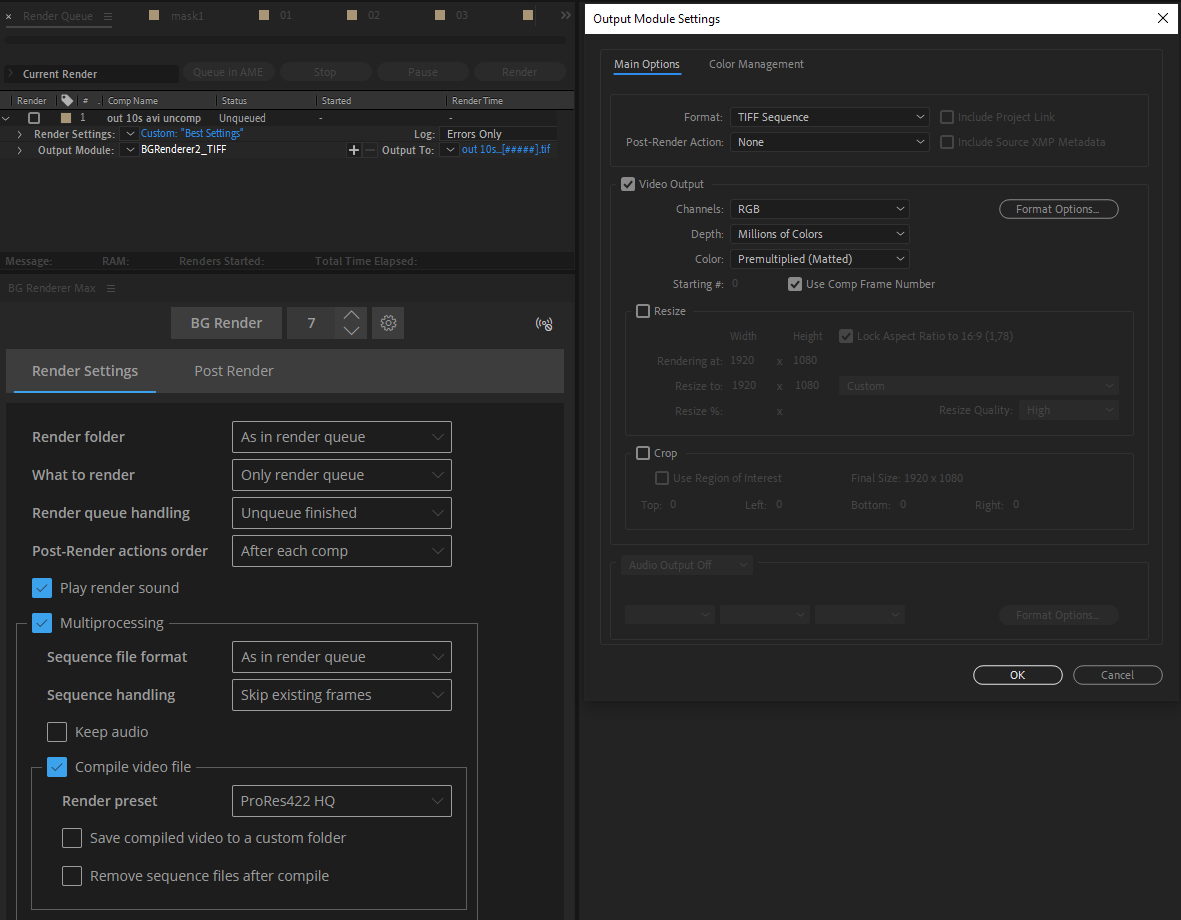Open the Render Queue panel menu icon
Image resolution: width=1181 pixels, height=920 pixels.
pos(108,16)
